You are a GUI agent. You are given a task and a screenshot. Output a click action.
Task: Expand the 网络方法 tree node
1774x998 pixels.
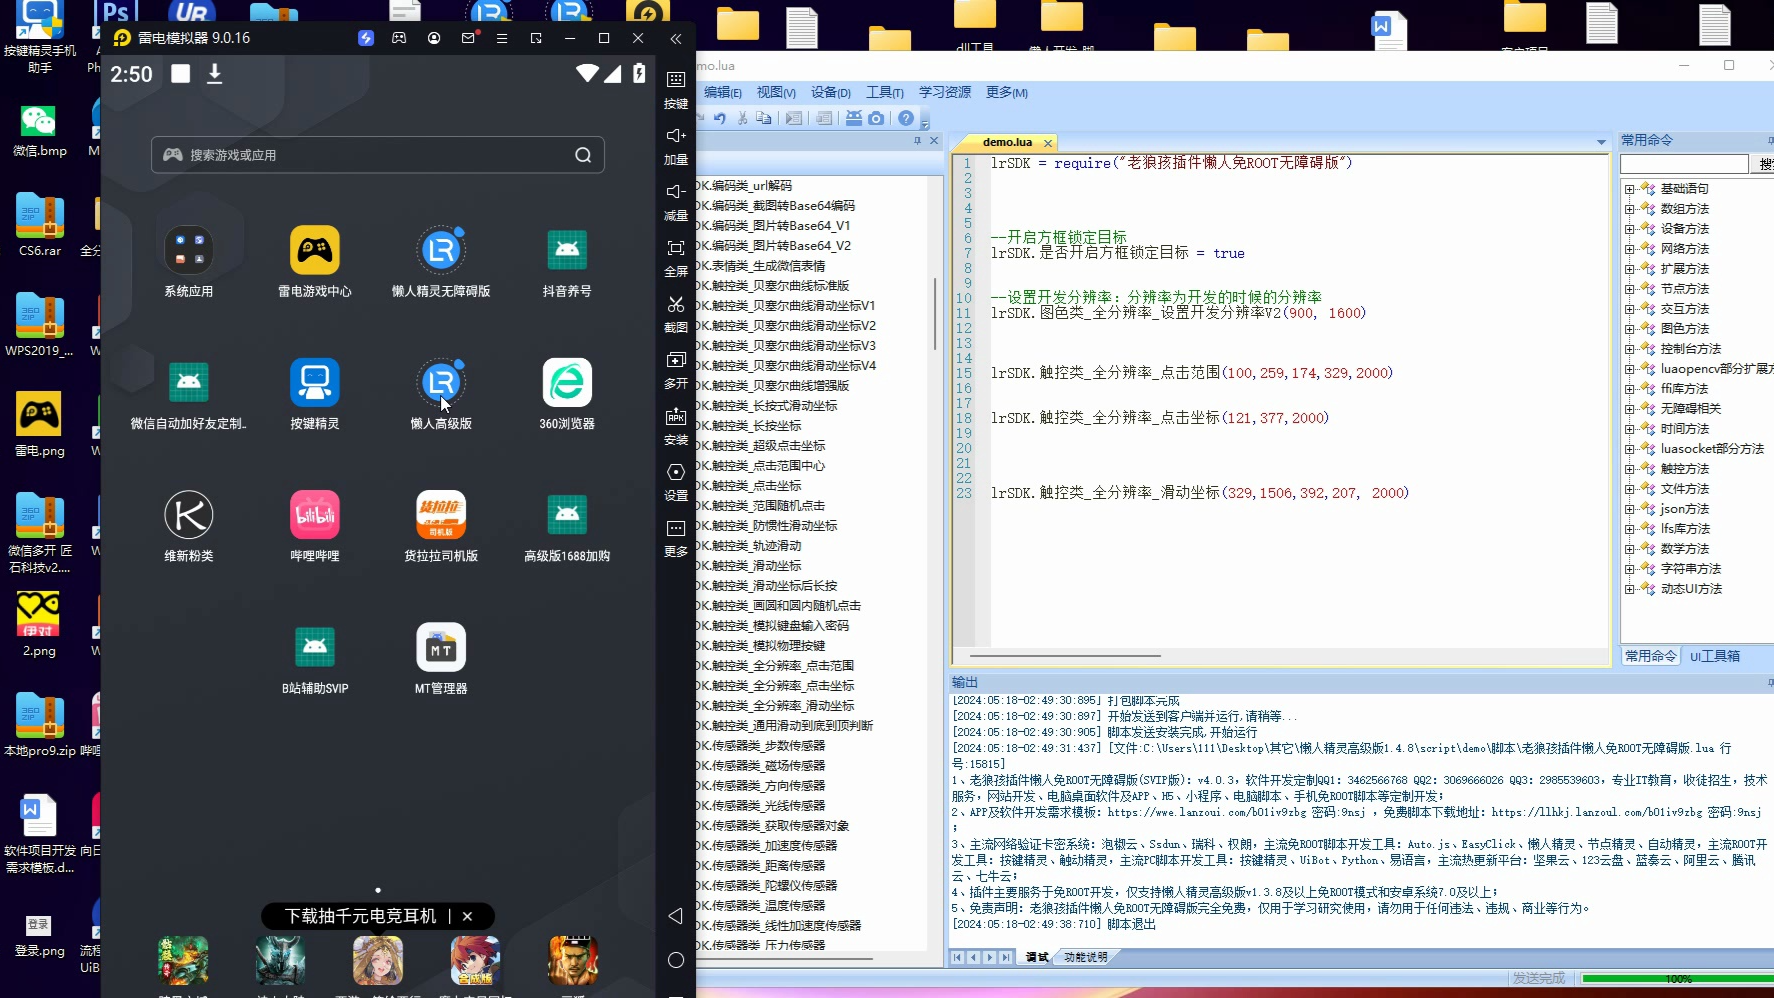click(1629, 249)
